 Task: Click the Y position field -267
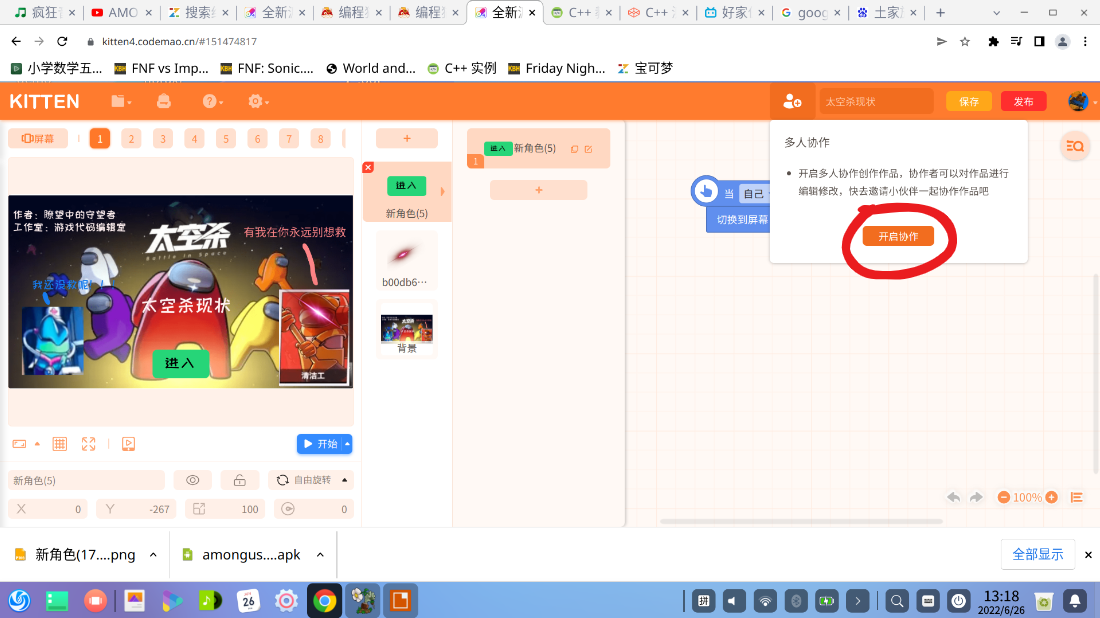click(136, 509)
